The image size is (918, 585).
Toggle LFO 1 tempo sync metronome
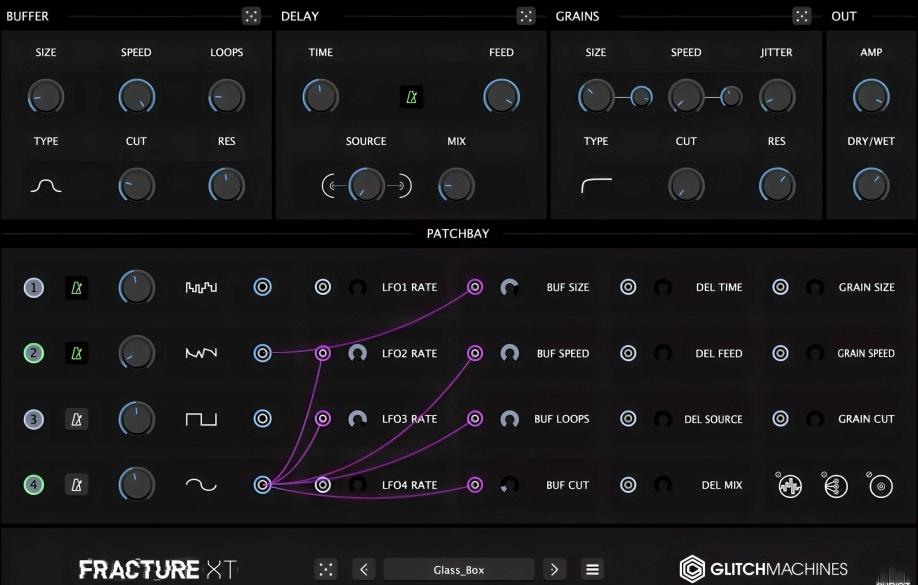(77, 288)
